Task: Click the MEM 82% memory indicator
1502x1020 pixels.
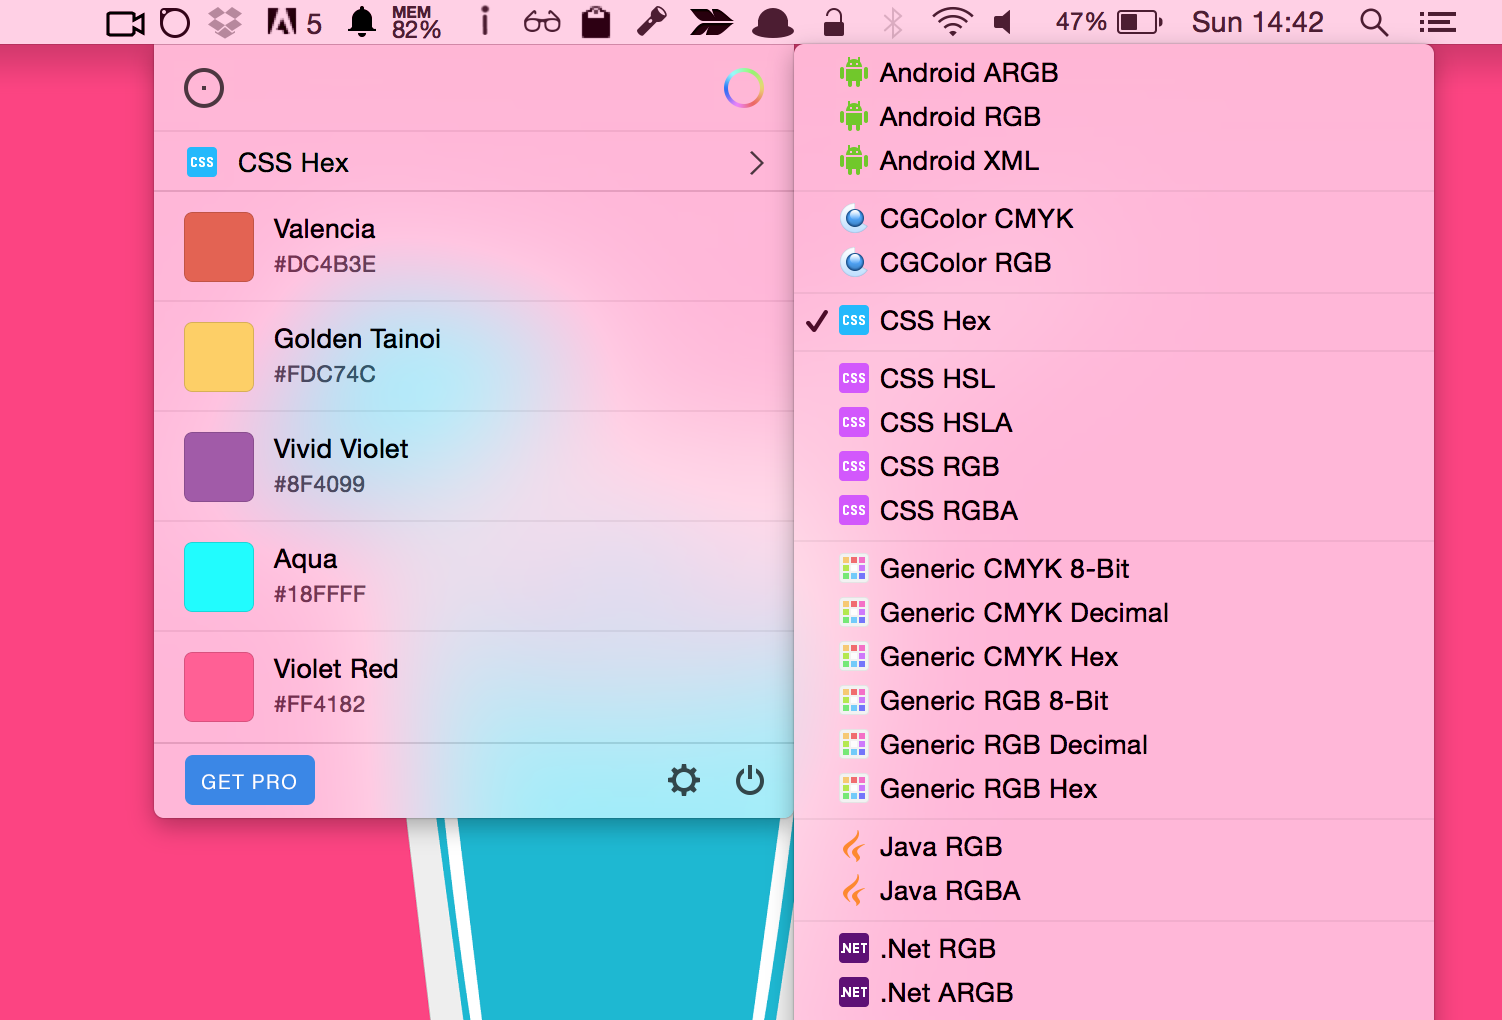Action: (416, 22)
